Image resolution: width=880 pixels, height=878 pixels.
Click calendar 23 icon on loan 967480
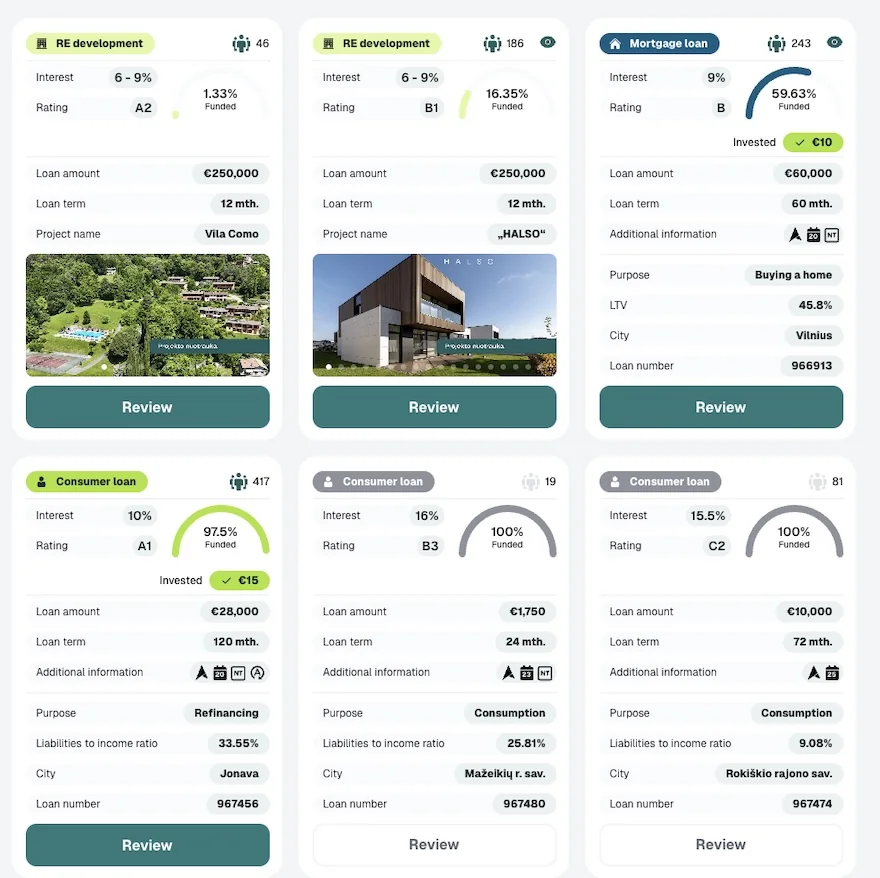point(526,673)
